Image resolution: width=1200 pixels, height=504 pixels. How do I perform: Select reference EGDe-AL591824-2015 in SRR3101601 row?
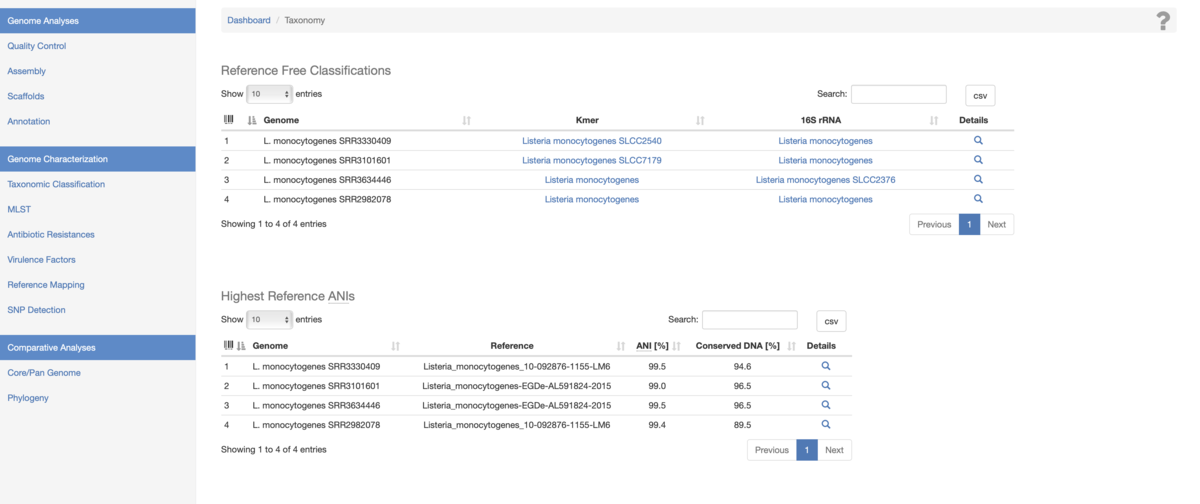click(517, 386)
